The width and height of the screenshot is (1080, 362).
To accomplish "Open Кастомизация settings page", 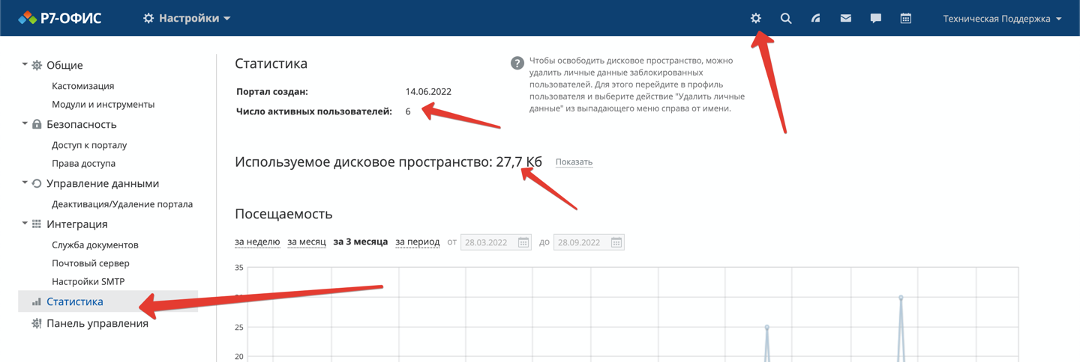I will (x=83, y=86).
